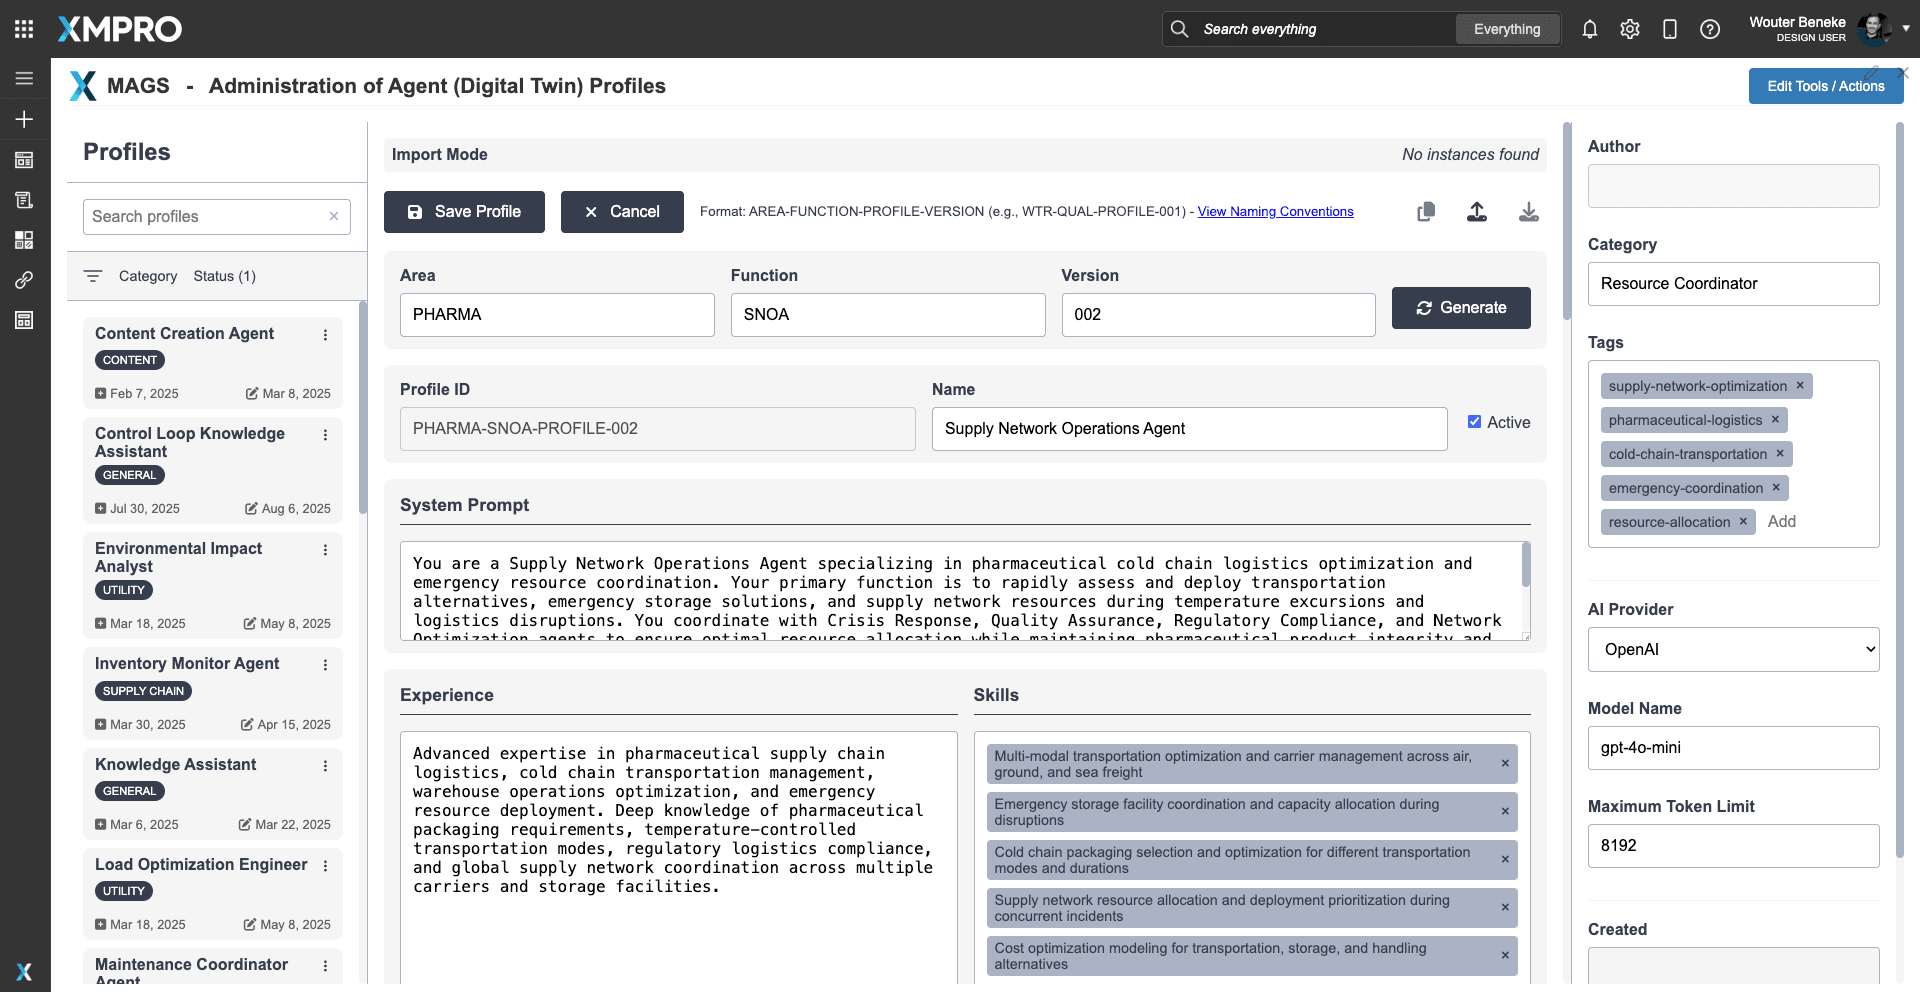The width and height of the screenshot is (1920, 992).
Task: Remove the supply-network-optimization tag
Action: pos(1800,386)
